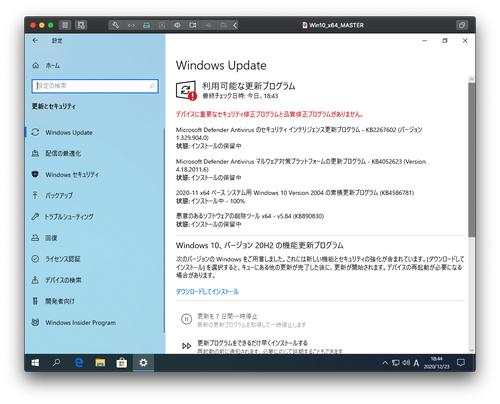The height and width of the screenshot is (404, 500).
Task: Click the settings search field
Action: click(x=95, y=86)
